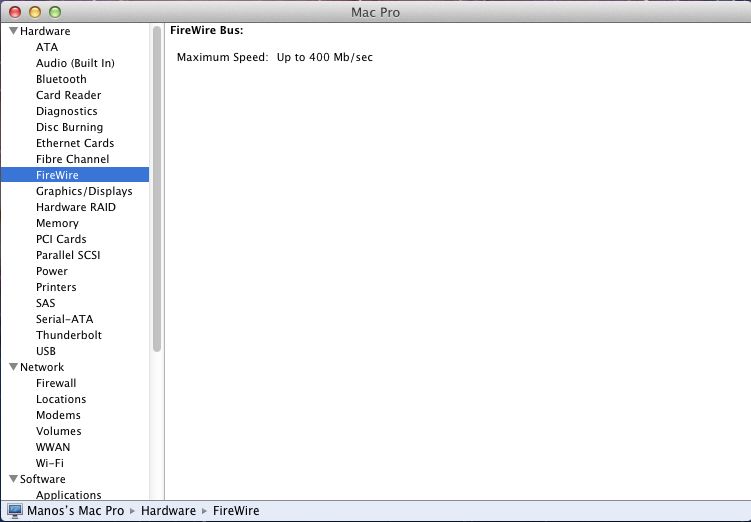Select Audio (Built In) entry
Image resolution: width=751 pixels, height=522 pixels.
pyautogui.click(x=75, y=63)
